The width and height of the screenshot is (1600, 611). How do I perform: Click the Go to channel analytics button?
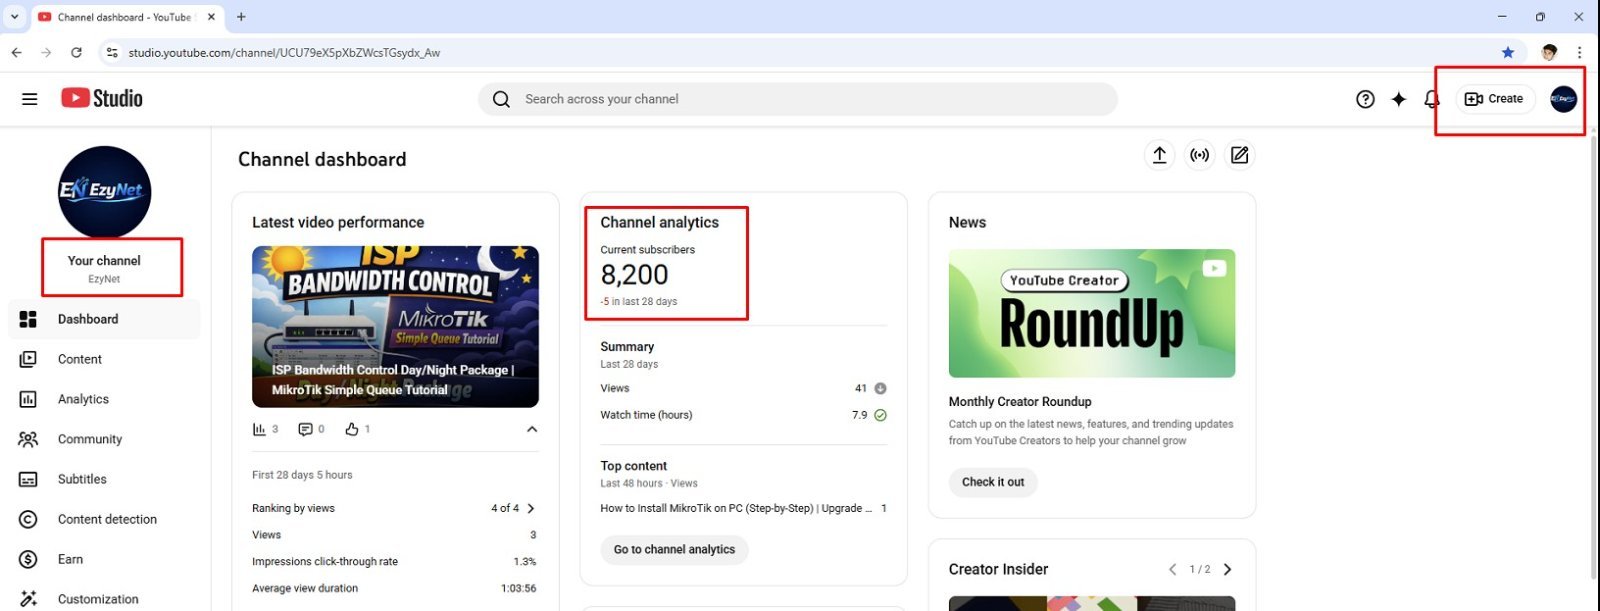674,549
